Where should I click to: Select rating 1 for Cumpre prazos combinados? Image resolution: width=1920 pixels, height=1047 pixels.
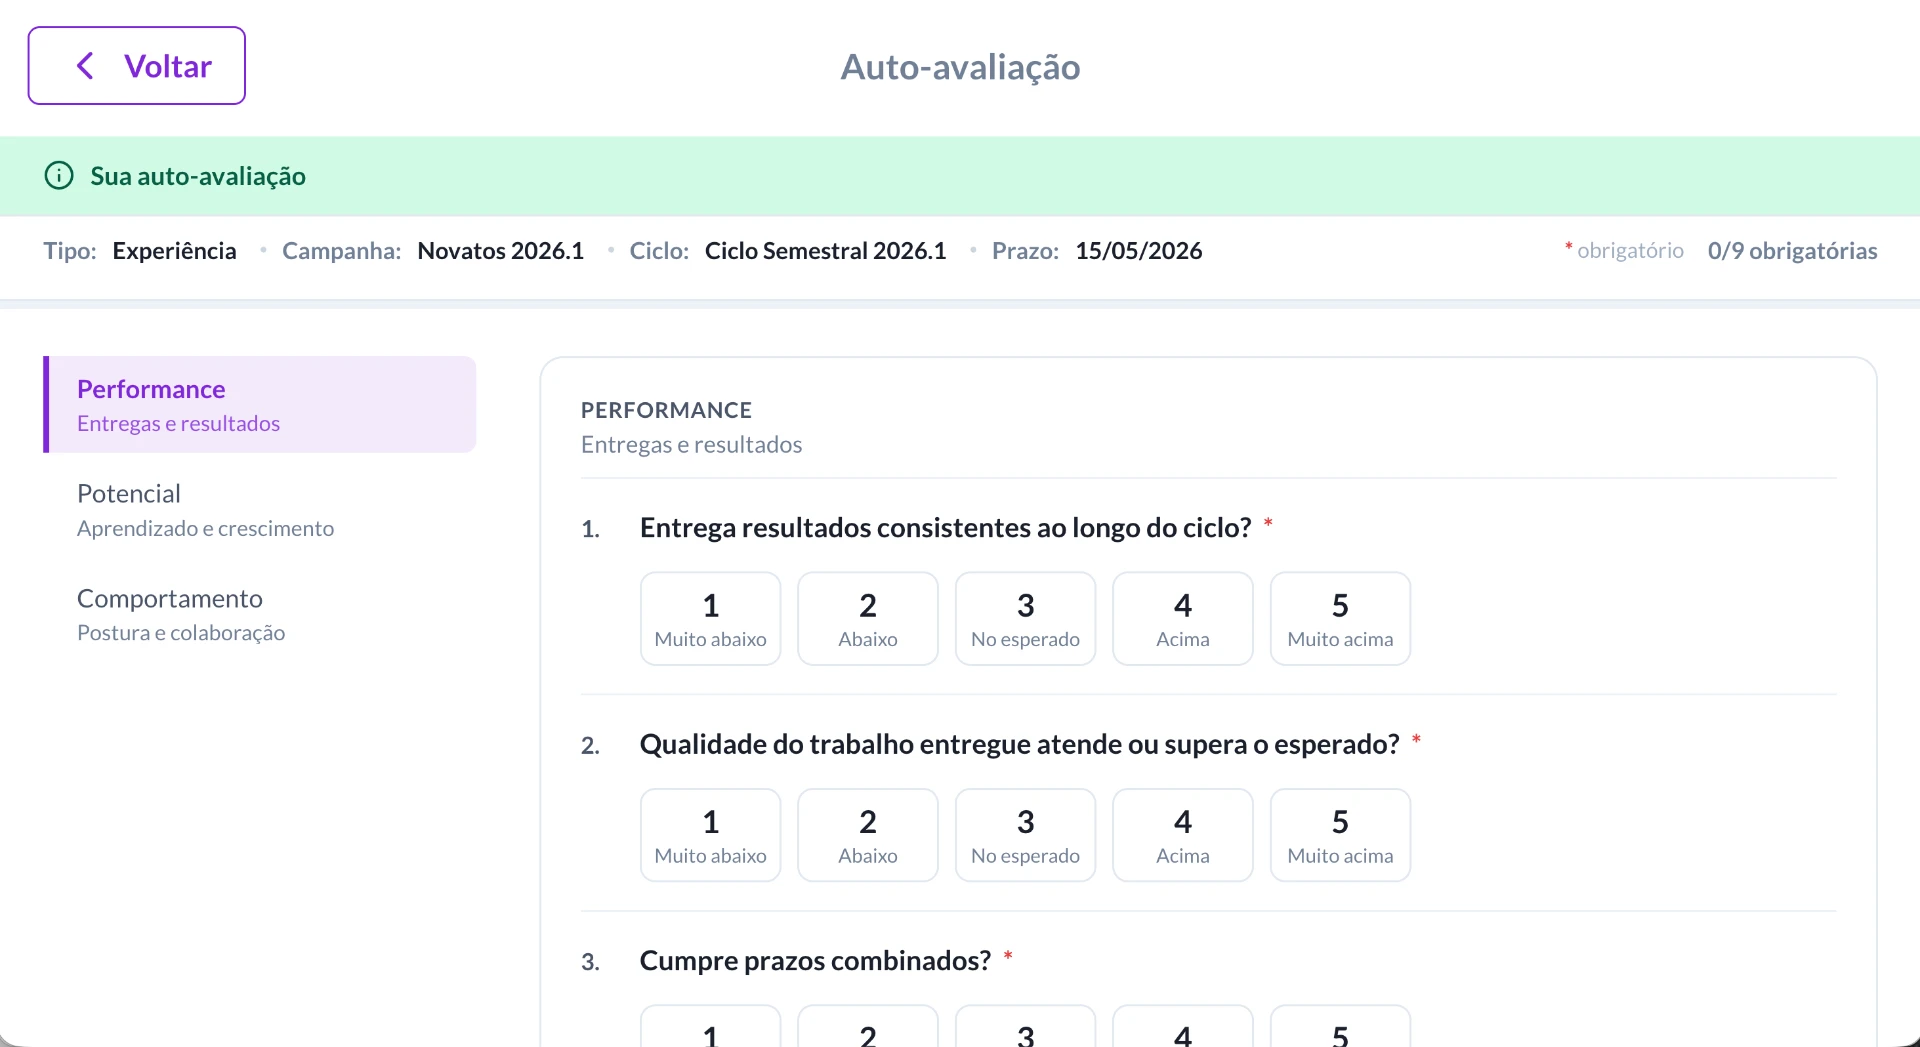[711, 1027]
